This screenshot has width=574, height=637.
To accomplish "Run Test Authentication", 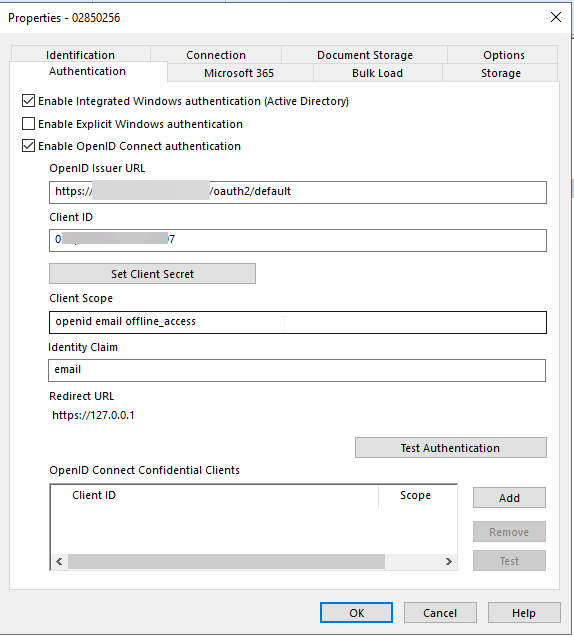I will click(451, 448).
